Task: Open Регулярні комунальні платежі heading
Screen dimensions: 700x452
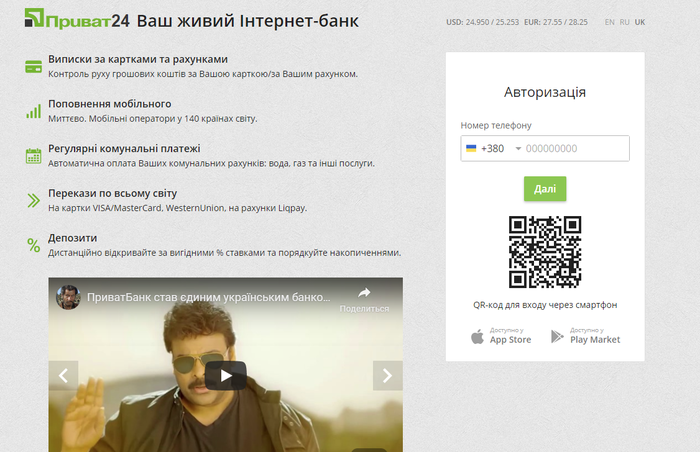Action: click(x=124, y=149)
